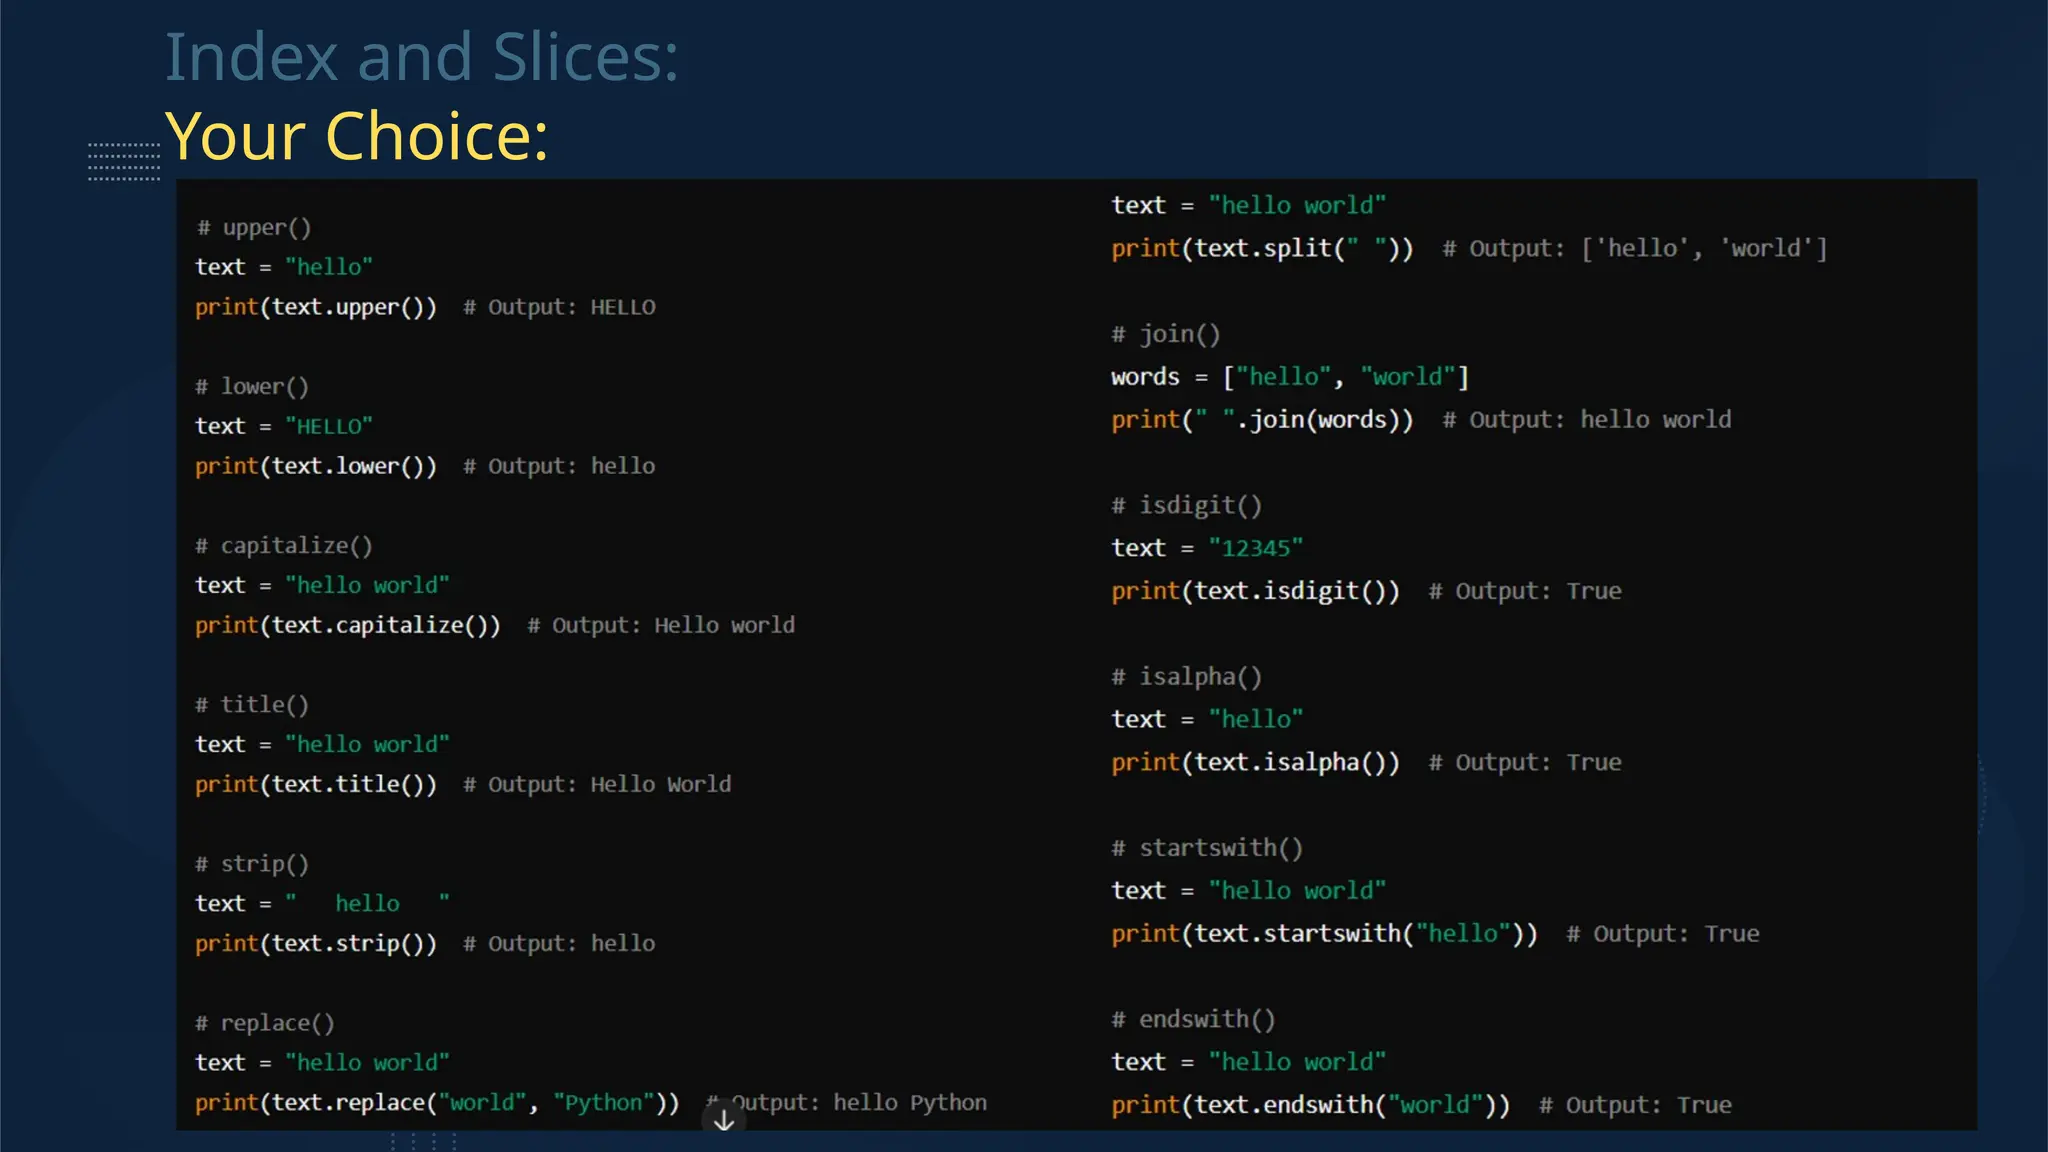Click the dotted decoration left of title
The height and width of the screenshot is (1152, 2048).
coord(124,161)
